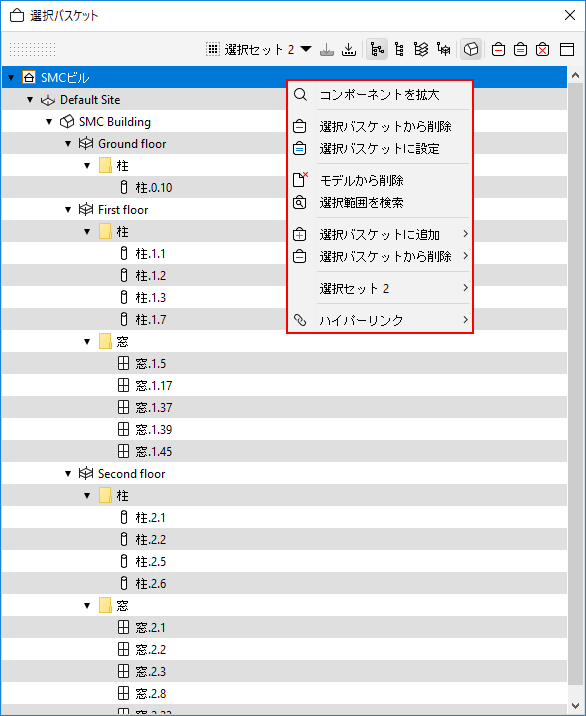The width and height of the screenshot is (586, 716).
Task: Click the selection set grid icon in toolbar
Action: [213, 49]
